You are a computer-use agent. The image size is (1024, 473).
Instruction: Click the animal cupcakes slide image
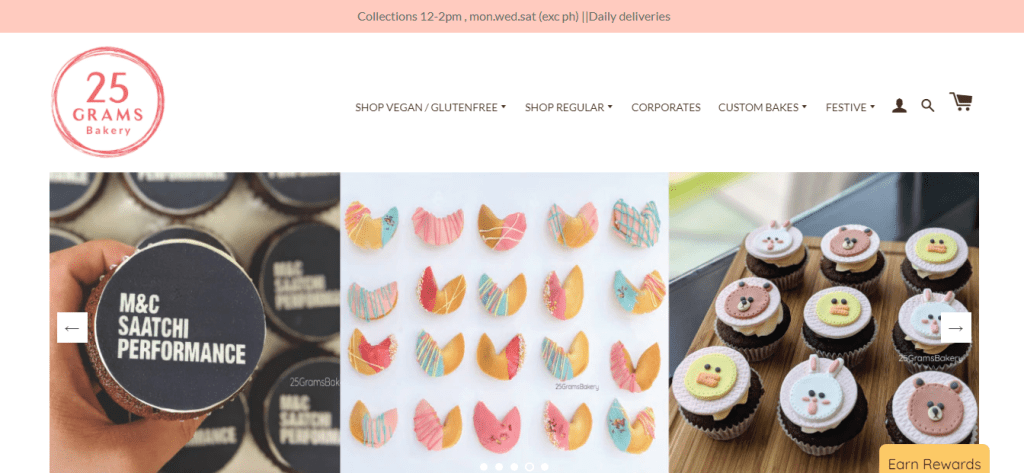824,322
